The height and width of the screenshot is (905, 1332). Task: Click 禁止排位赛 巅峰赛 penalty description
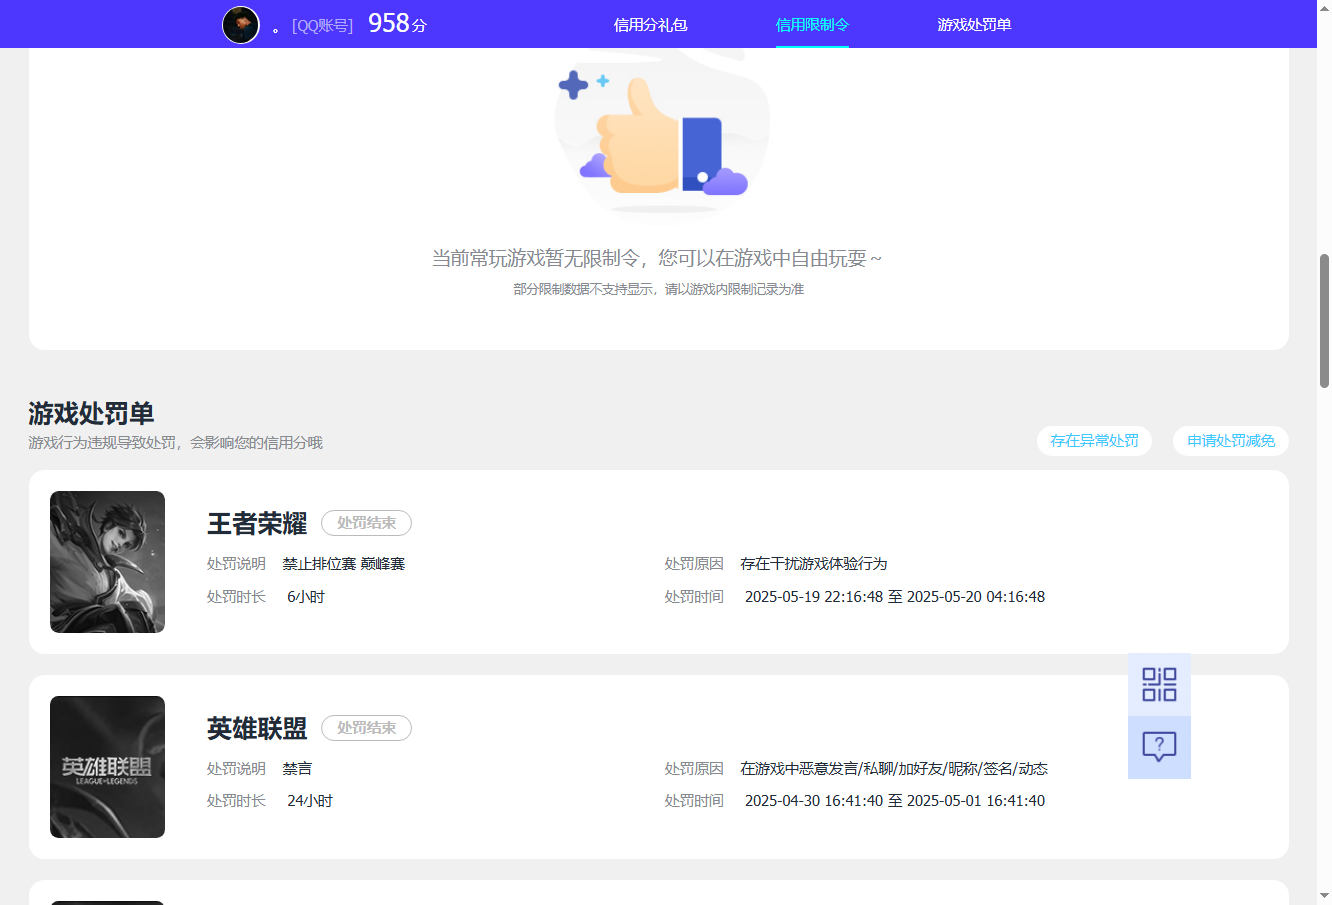[x=343, y=564]
